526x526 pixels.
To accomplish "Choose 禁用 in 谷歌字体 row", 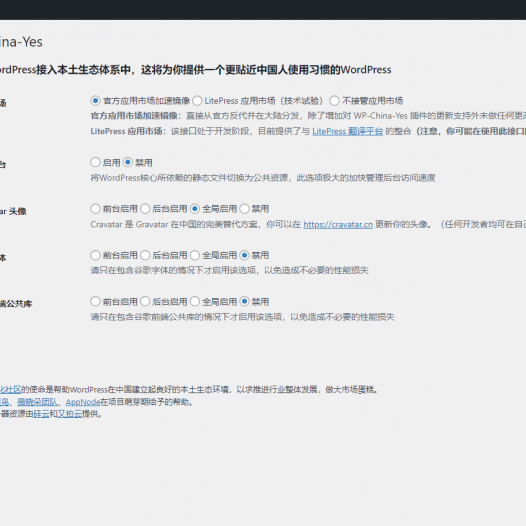I will coord(245,255).
